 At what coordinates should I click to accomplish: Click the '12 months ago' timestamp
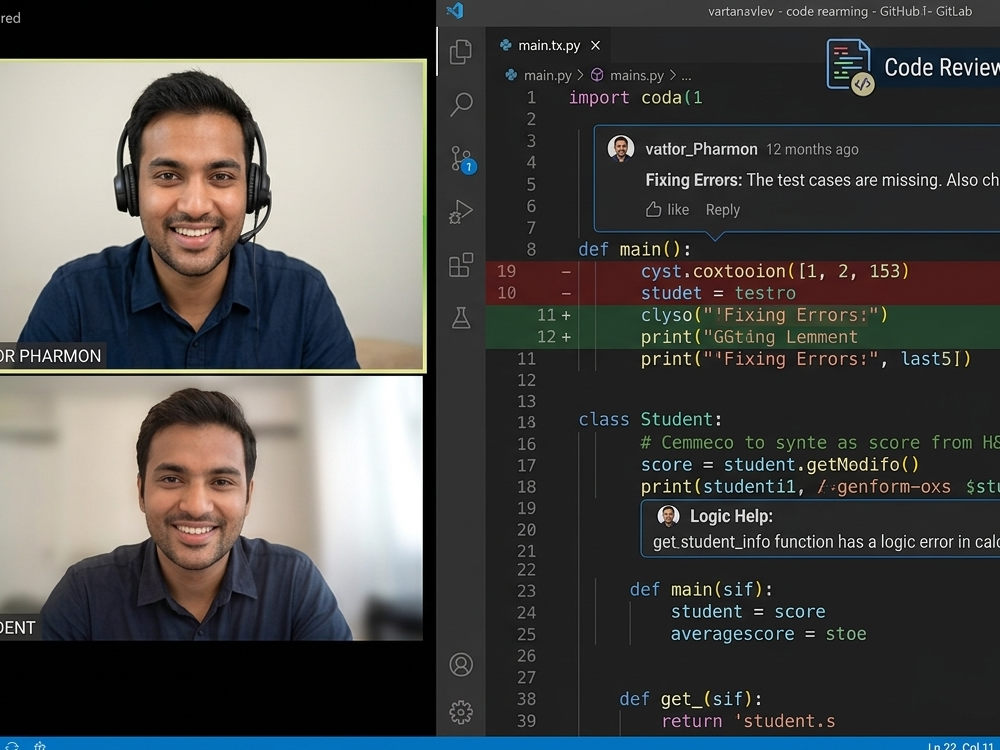pos(812,149)
